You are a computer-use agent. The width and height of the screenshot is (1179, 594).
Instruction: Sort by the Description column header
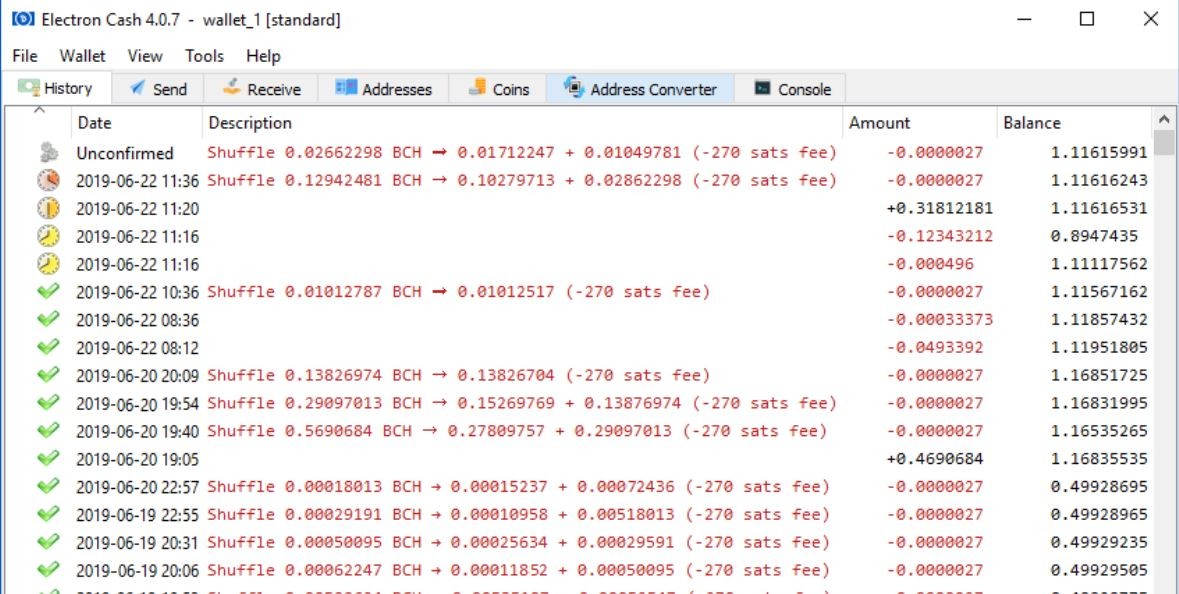coord(522,123)
